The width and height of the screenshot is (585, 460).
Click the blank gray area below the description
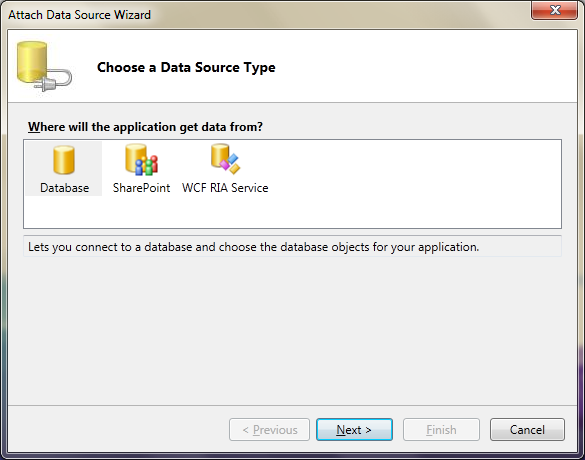coord(292,330)
